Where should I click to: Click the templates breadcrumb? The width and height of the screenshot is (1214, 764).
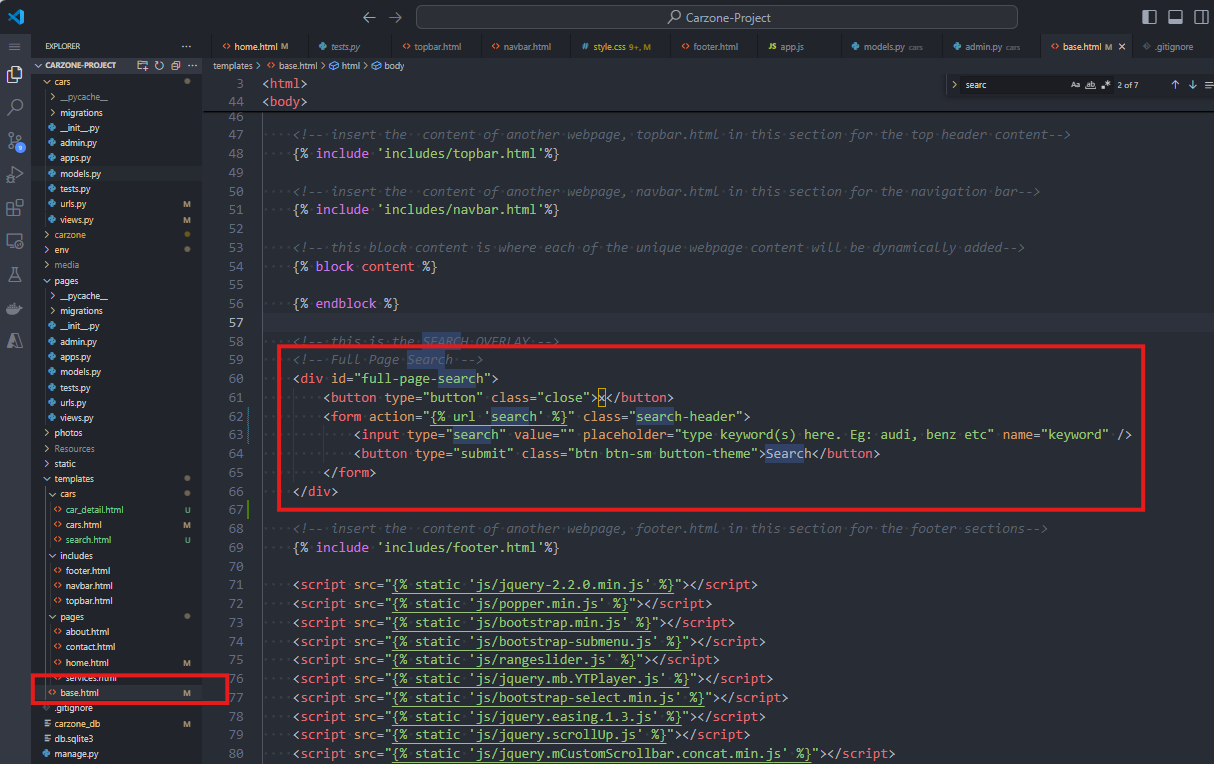(x=233, y=66)
